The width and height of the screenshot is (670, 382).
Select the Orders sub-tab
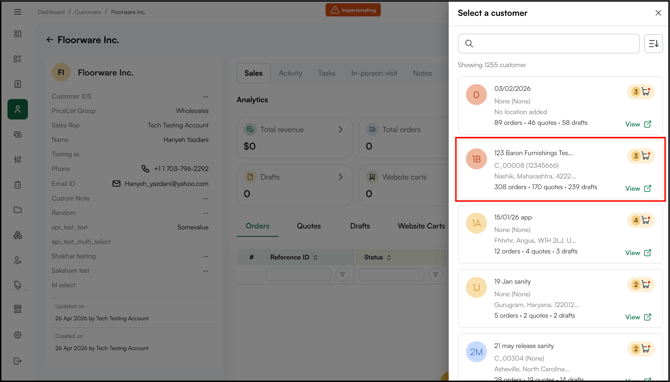point(258,226)
